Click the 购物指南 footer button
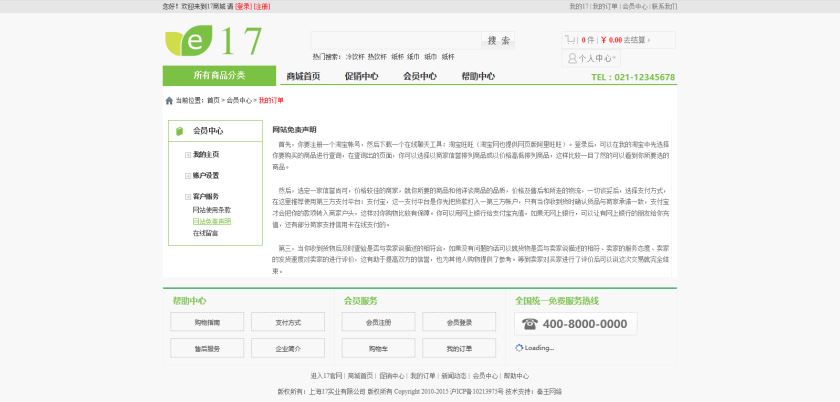Screen dimensions: 840x402 (207, 322)
